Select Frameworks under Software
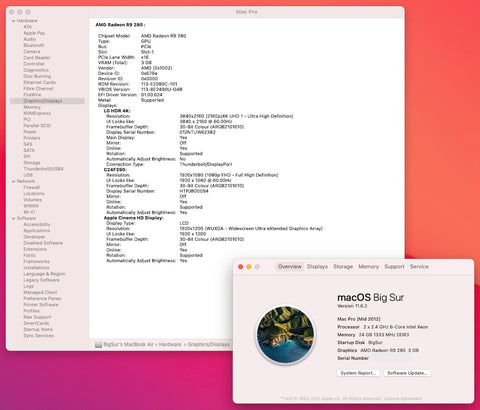Viewport: 480px width, 410px height. click(x=36, y=261)
